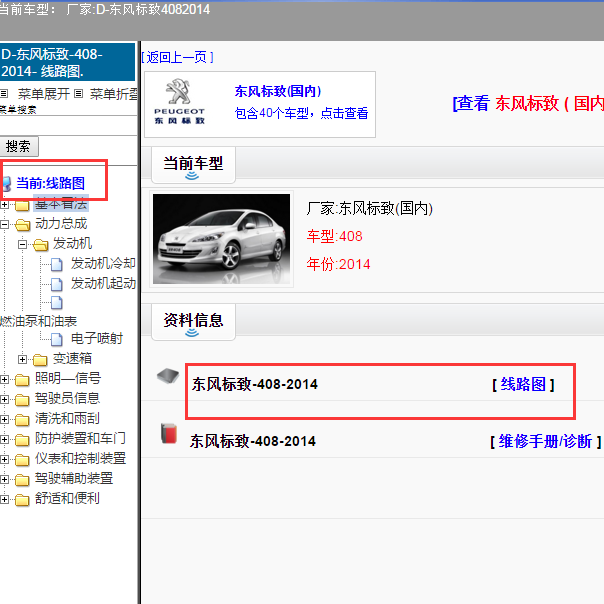Click the red repair manual book icon
The image size is (604, 604).
pyautogui.click(x=169, y=434)
